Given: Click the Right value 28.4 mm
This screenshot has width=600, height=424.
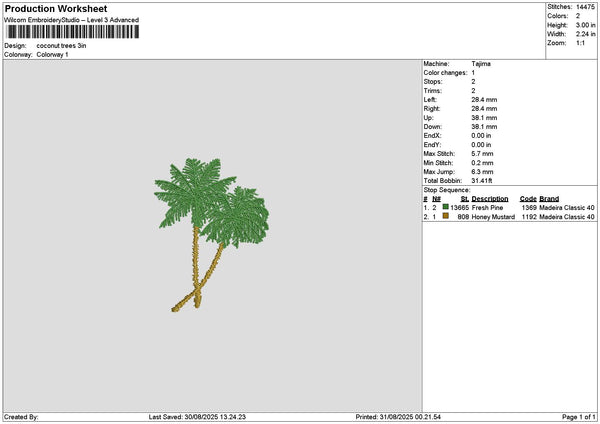Looking at the screenshot, I should (484, 109).
